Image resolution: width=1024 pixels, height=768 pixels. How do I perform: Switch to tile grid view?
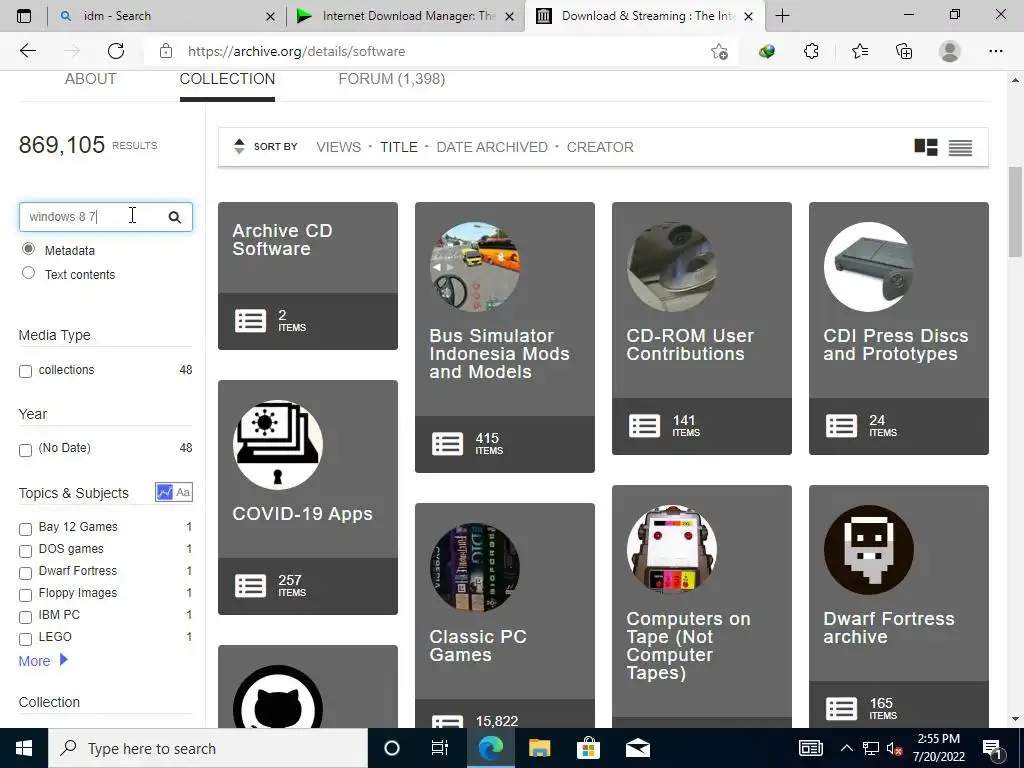coord(925,147)
